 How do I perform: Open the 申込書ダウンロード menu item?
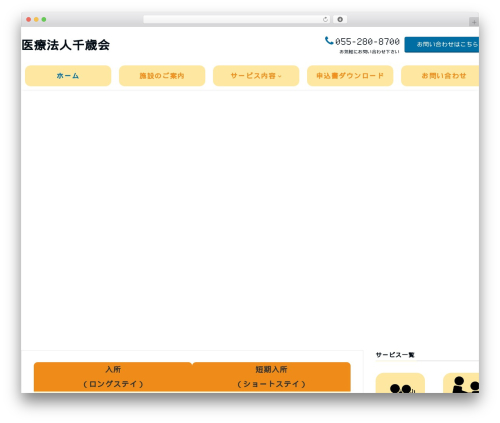pyautogui.click(x=350, y=76)
